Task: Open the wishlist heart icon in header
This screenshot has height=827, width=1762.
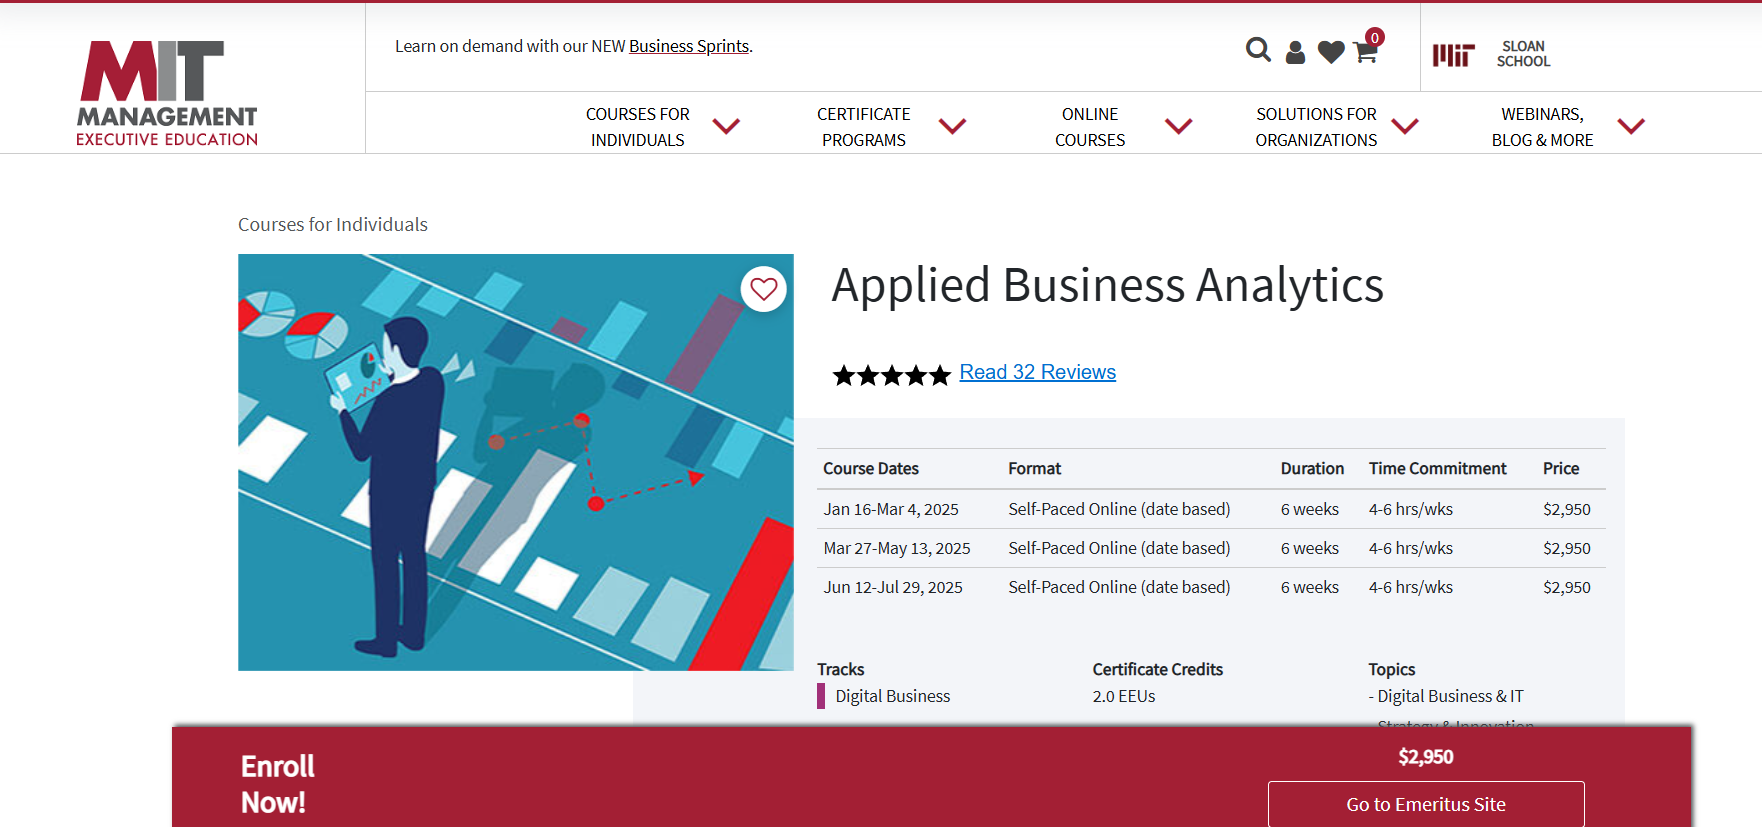Action: (1331, 52)
